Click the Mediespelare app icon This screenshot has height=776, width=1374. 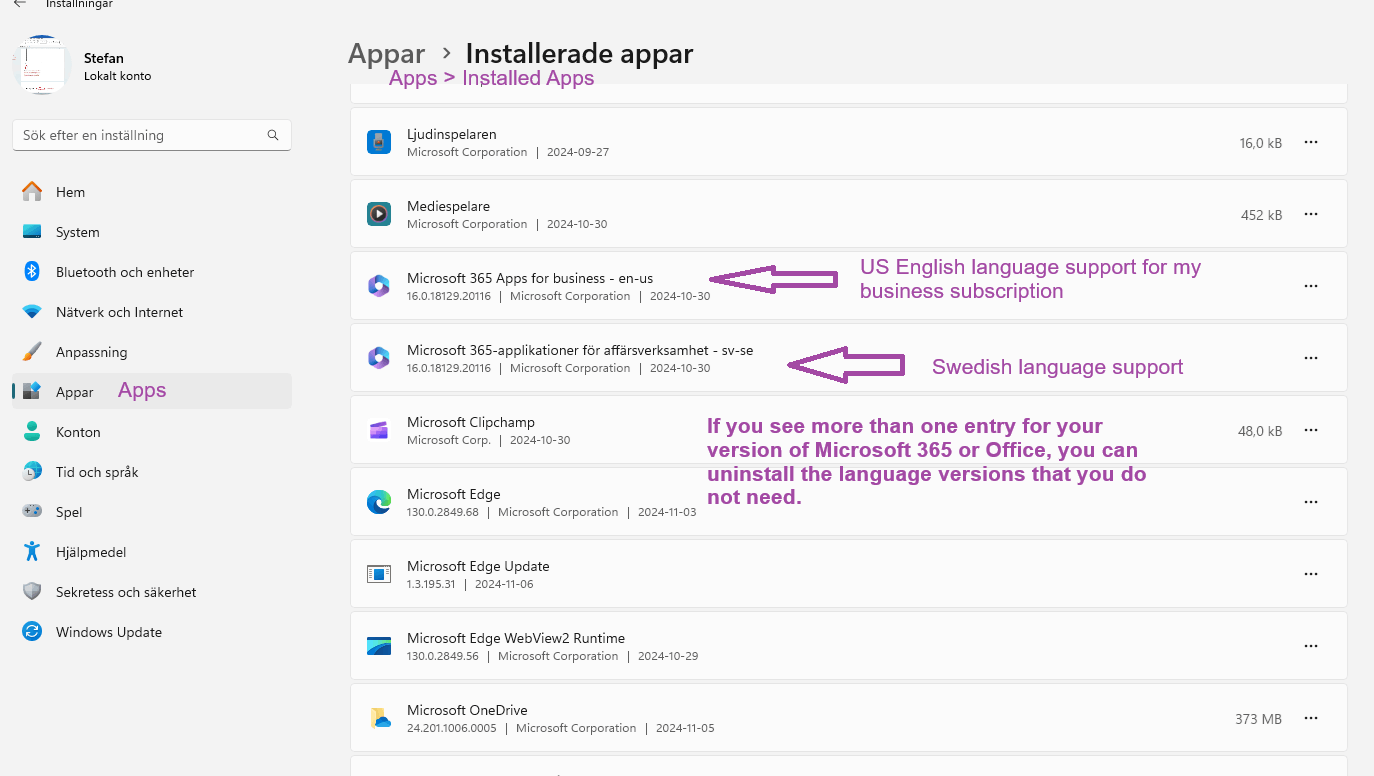(379, 214)
